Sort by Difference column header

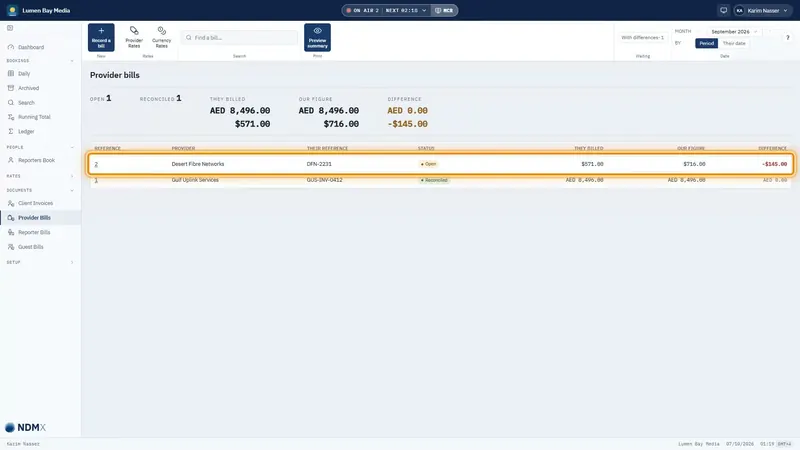(x=772, y=148)
